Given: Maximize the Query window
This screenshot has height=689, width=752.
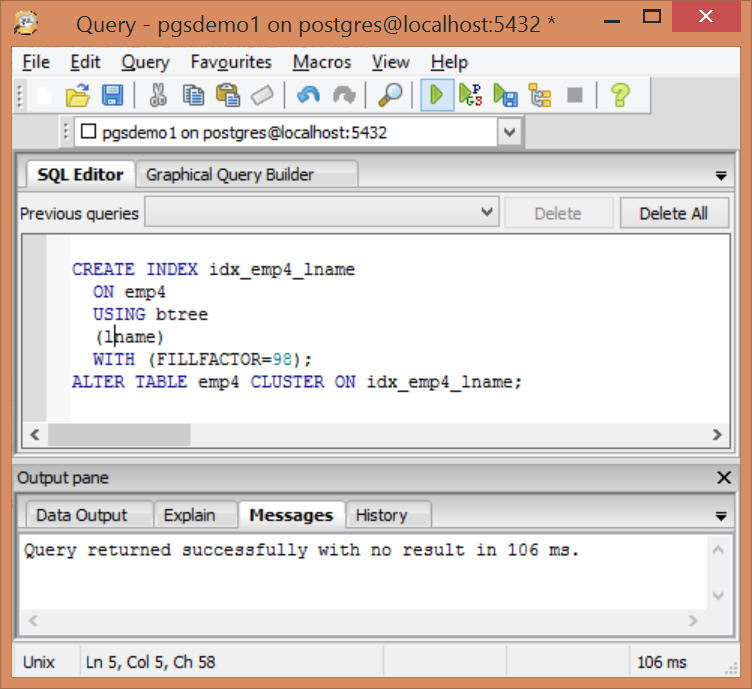Looking at the screenshot, I should pyautogui.click(x=651, y=17).
